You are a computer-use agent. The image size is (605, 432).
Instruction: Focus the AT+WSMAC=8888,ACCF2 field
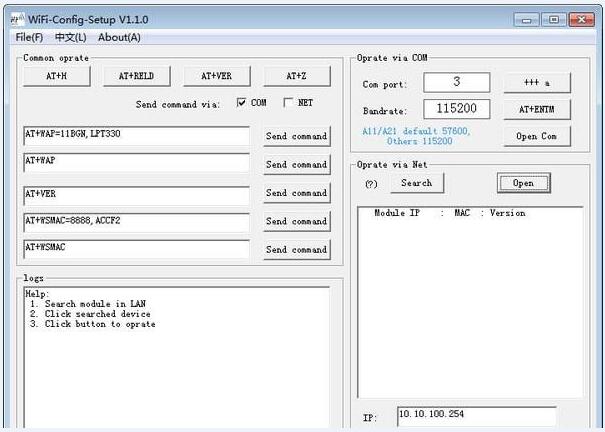pos(136,223)
